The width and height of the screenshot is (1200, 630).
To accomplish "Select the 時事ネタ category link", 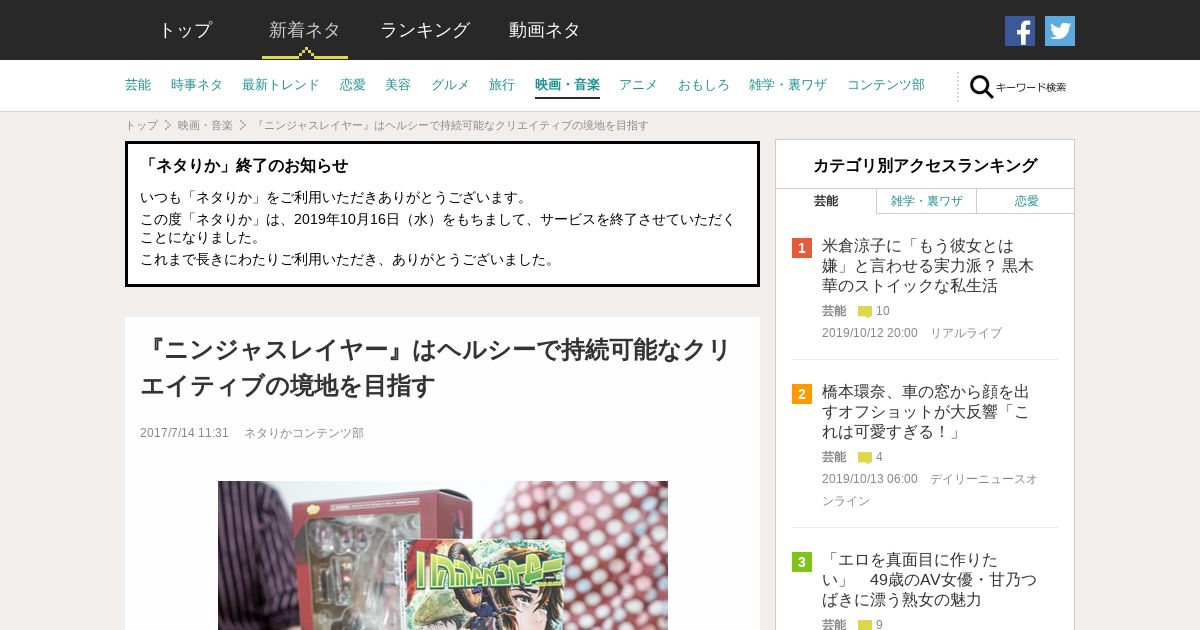I will click(x=197, y=85).
